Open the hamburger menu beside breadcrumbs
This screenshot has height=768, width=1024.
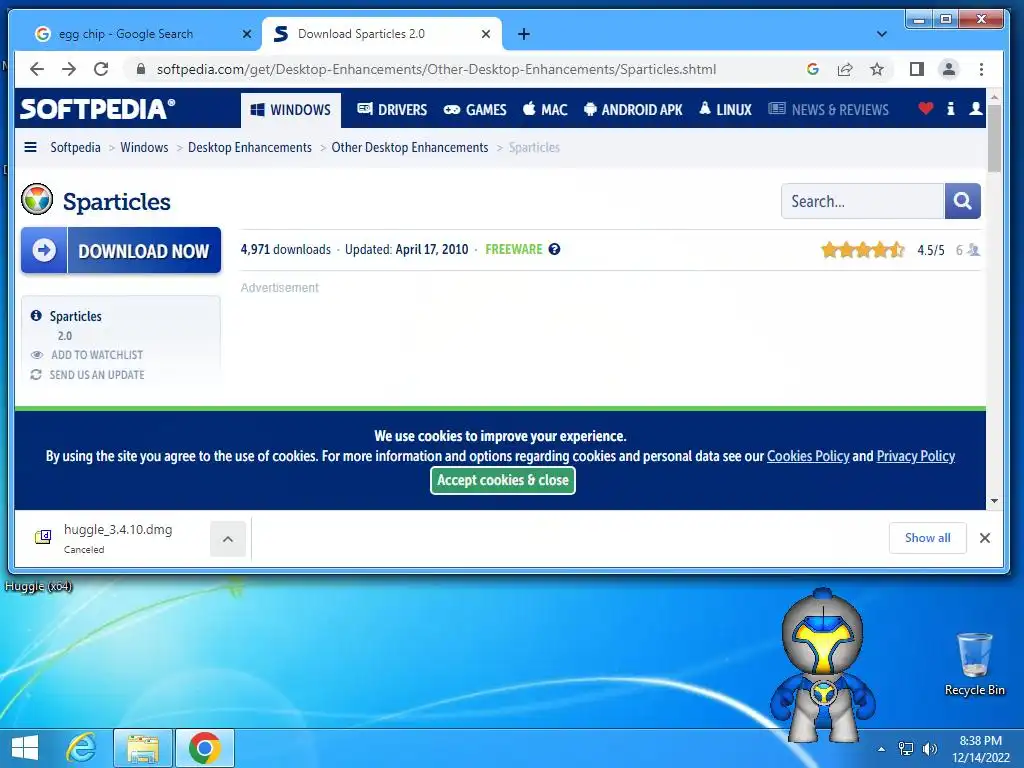[31, 147]
